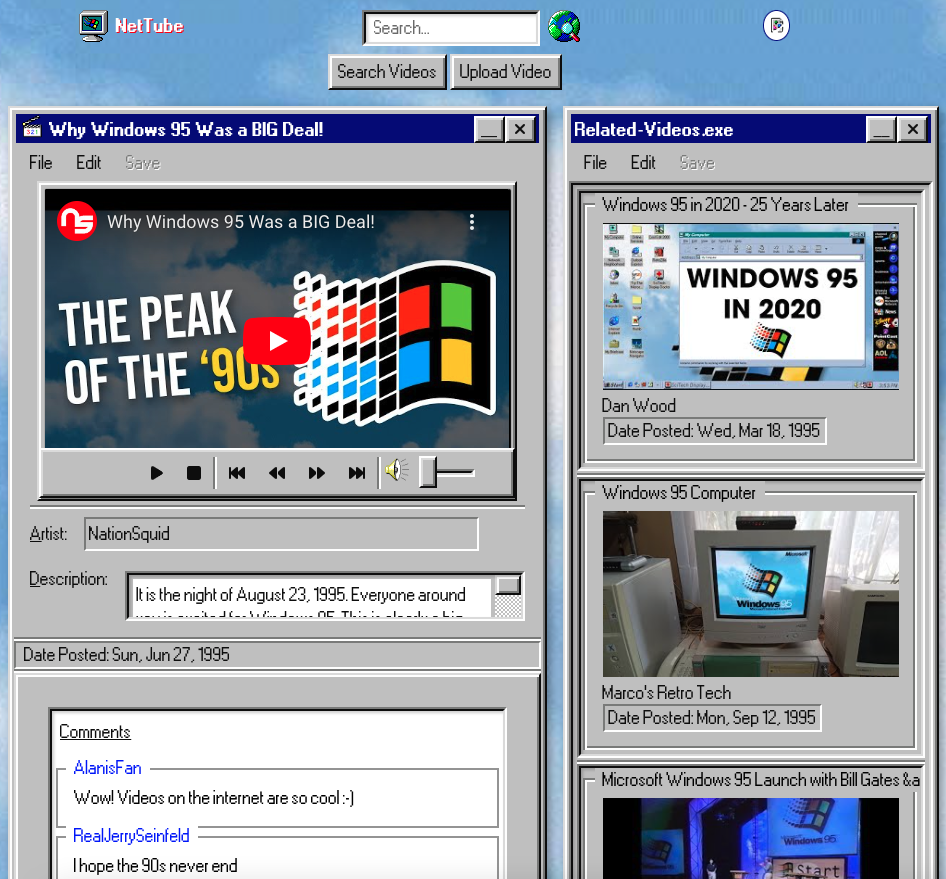
Task: Click the 'Comments' heading
Action: tap(95, 732)
